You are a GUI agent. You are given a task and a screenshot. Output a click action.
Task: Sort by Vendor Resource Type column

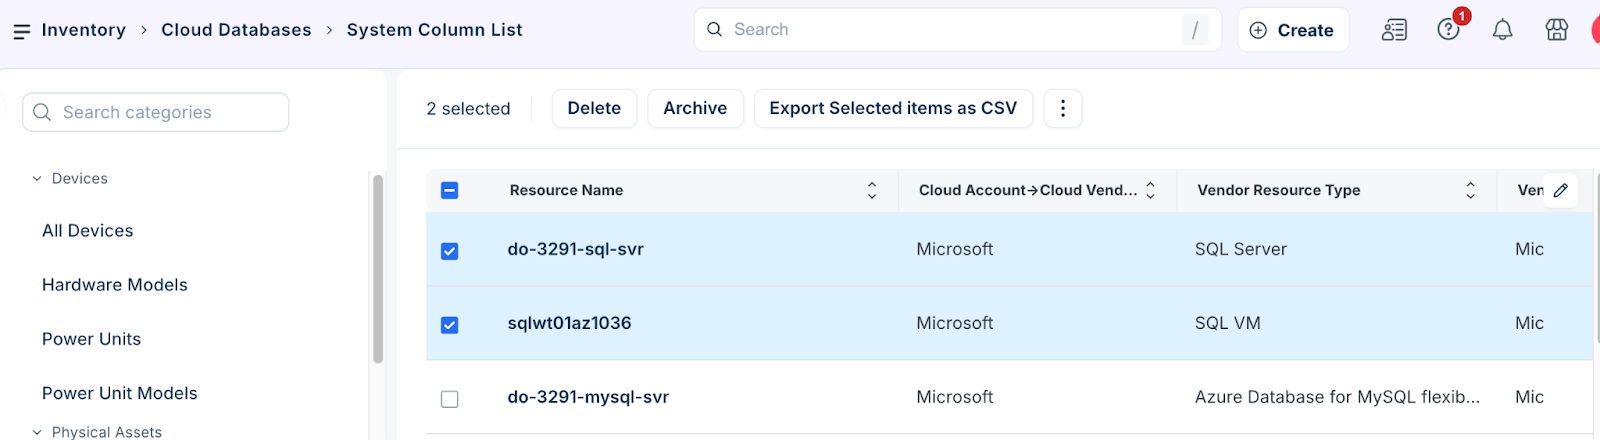(x=1470, y=190)
